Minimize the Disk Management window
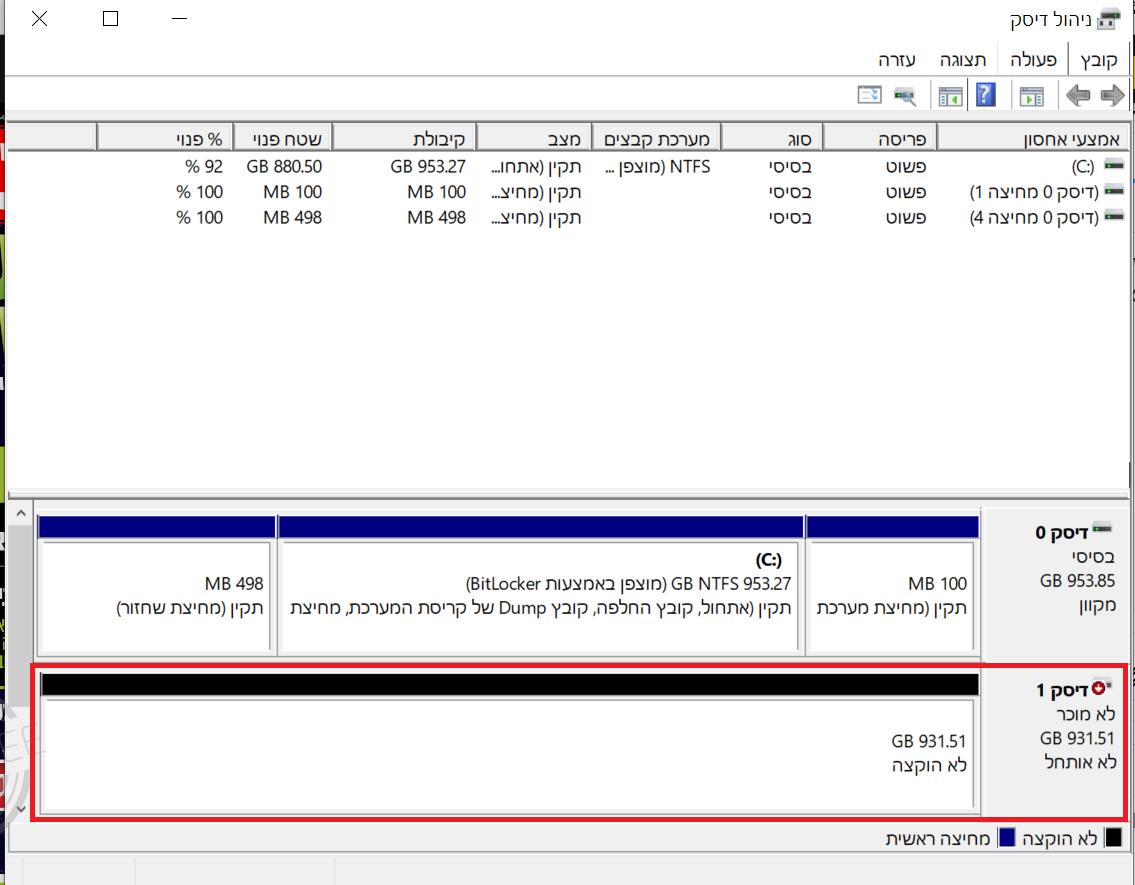1135x885 pixels. [180, 19]
